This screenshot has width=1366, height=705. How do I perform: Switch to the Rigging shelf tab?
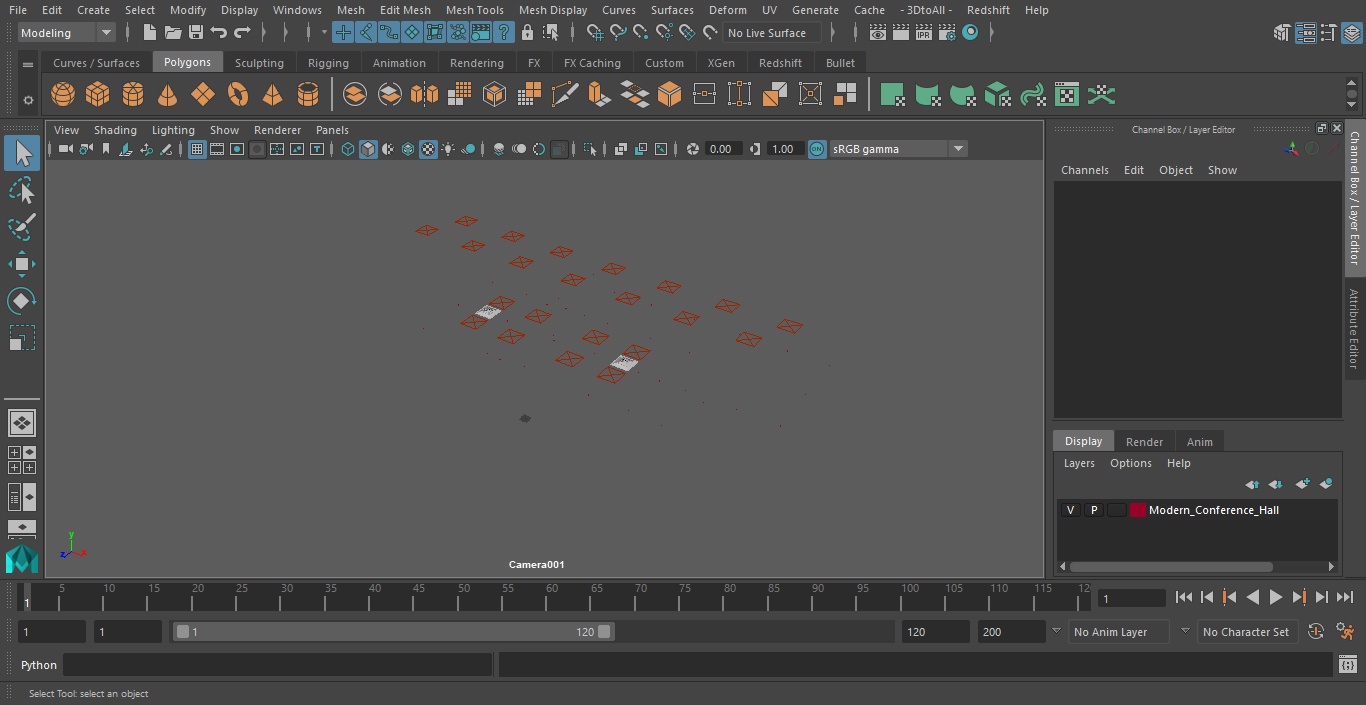(x=328, y=63)
